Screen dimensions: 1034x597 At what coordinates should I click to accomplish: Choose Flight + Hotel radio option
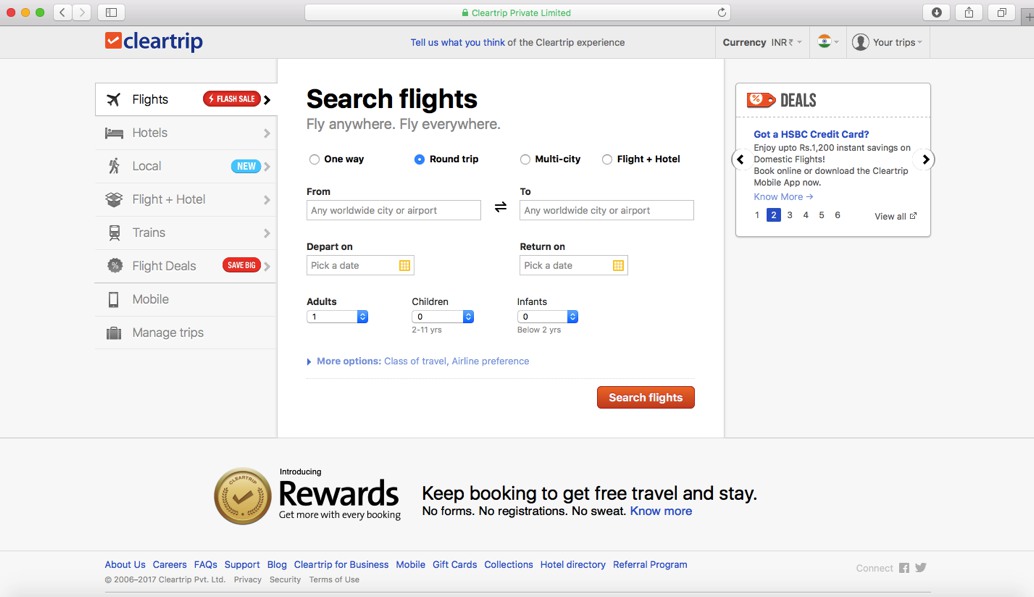coord(607,159)
